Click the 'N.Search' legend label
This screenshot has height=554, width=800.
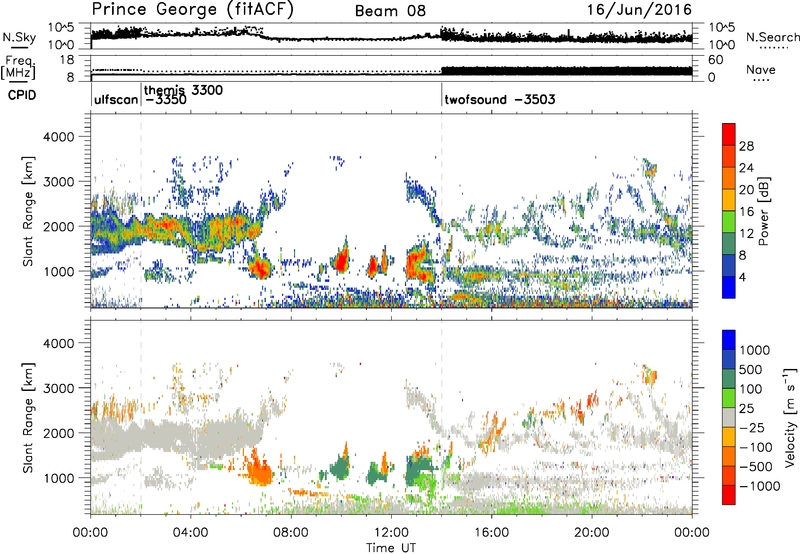[772, 37]
